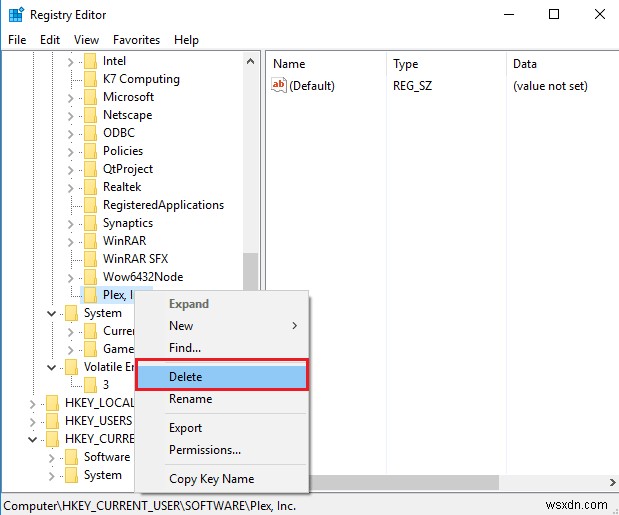This screenshot has width=619, height=515.
Task: Click the Policies folder icon
Action: coord(90,151)
